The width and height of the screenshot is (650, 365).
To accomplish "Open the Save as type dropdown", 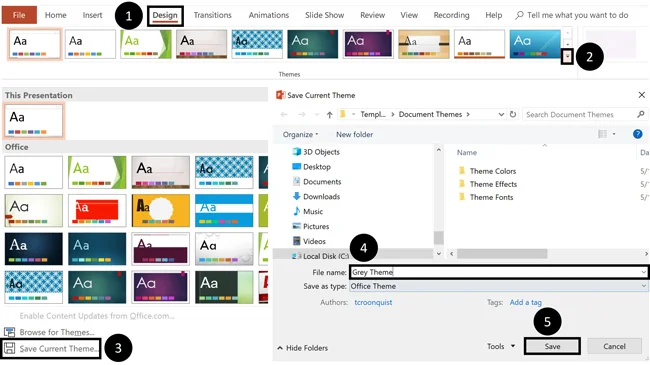I will [x=498, y=286].
